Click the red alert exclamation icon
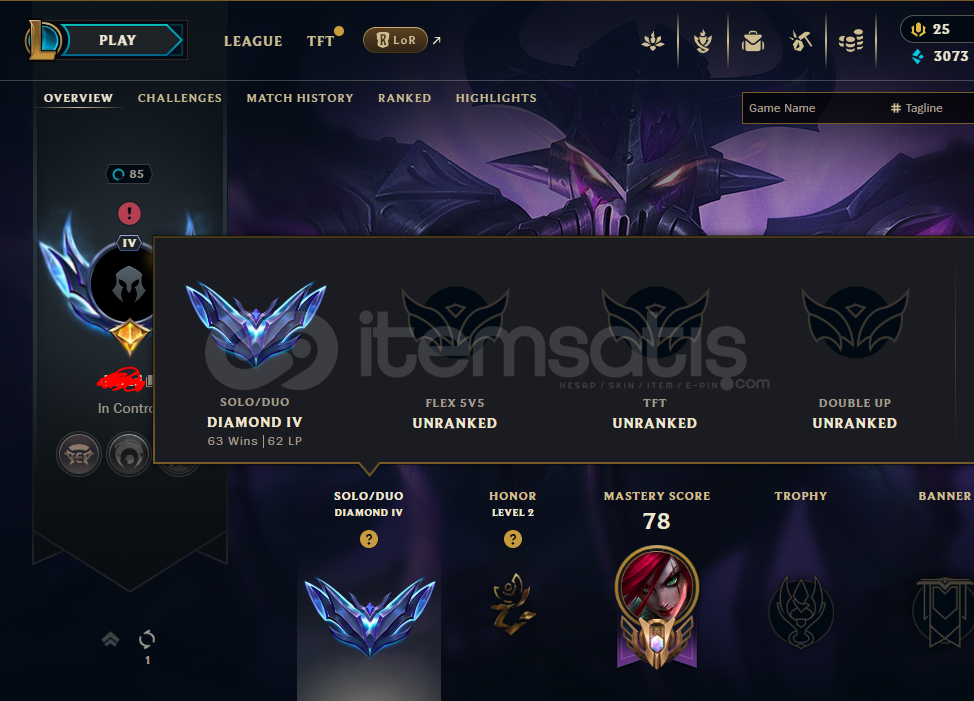Viewport: 974px width, 701px height. click(129, 214)
